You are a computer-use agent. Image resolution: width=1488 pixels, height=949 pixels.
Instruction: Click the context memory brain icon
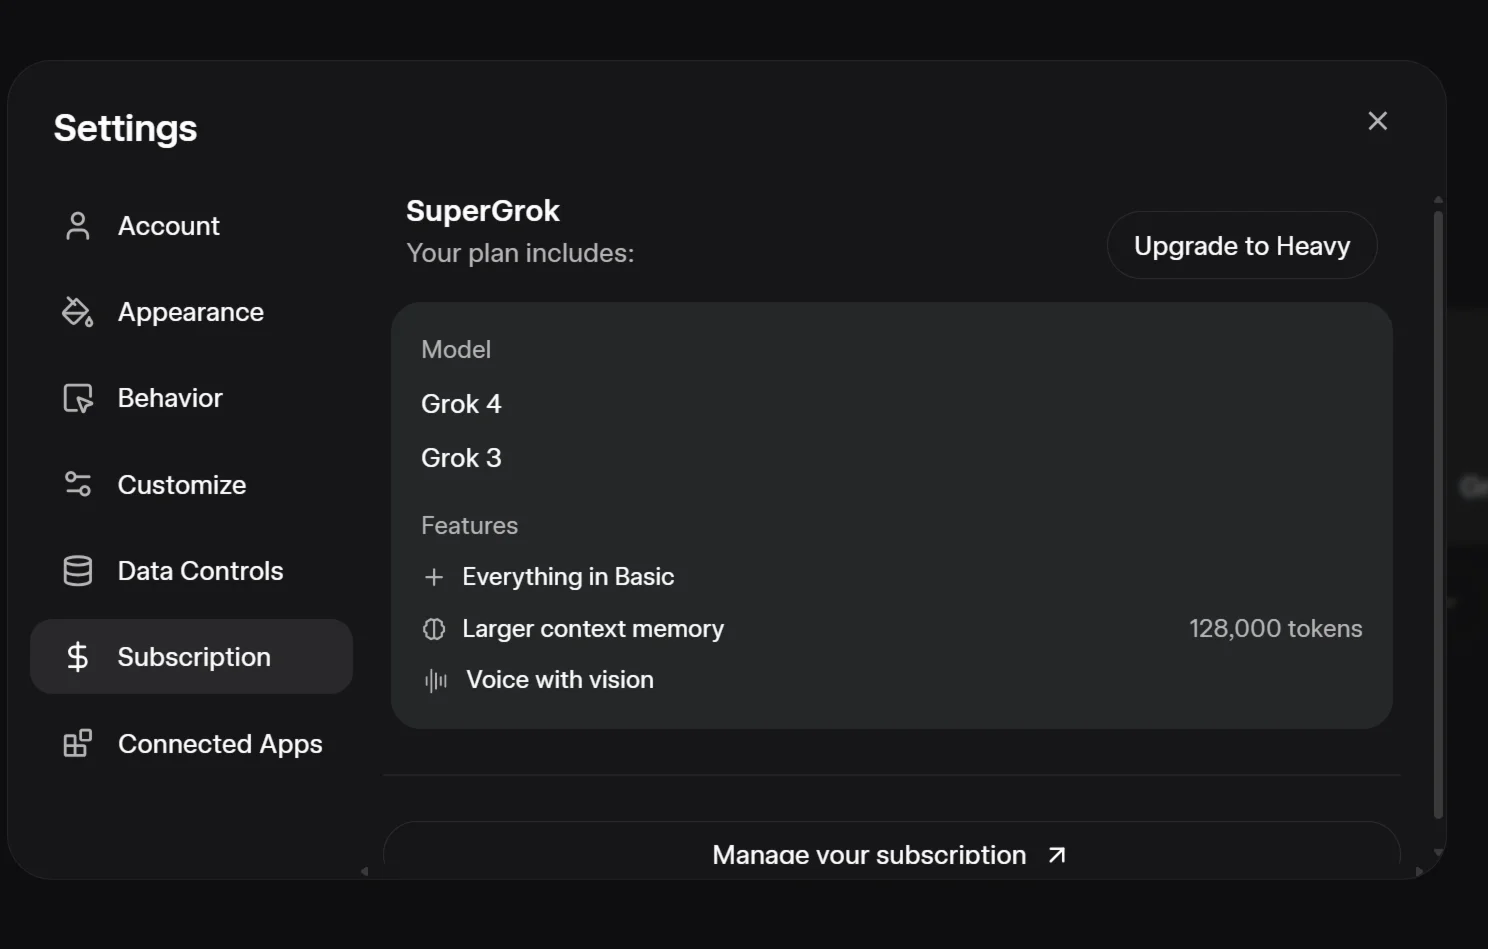tap(434, 629)
